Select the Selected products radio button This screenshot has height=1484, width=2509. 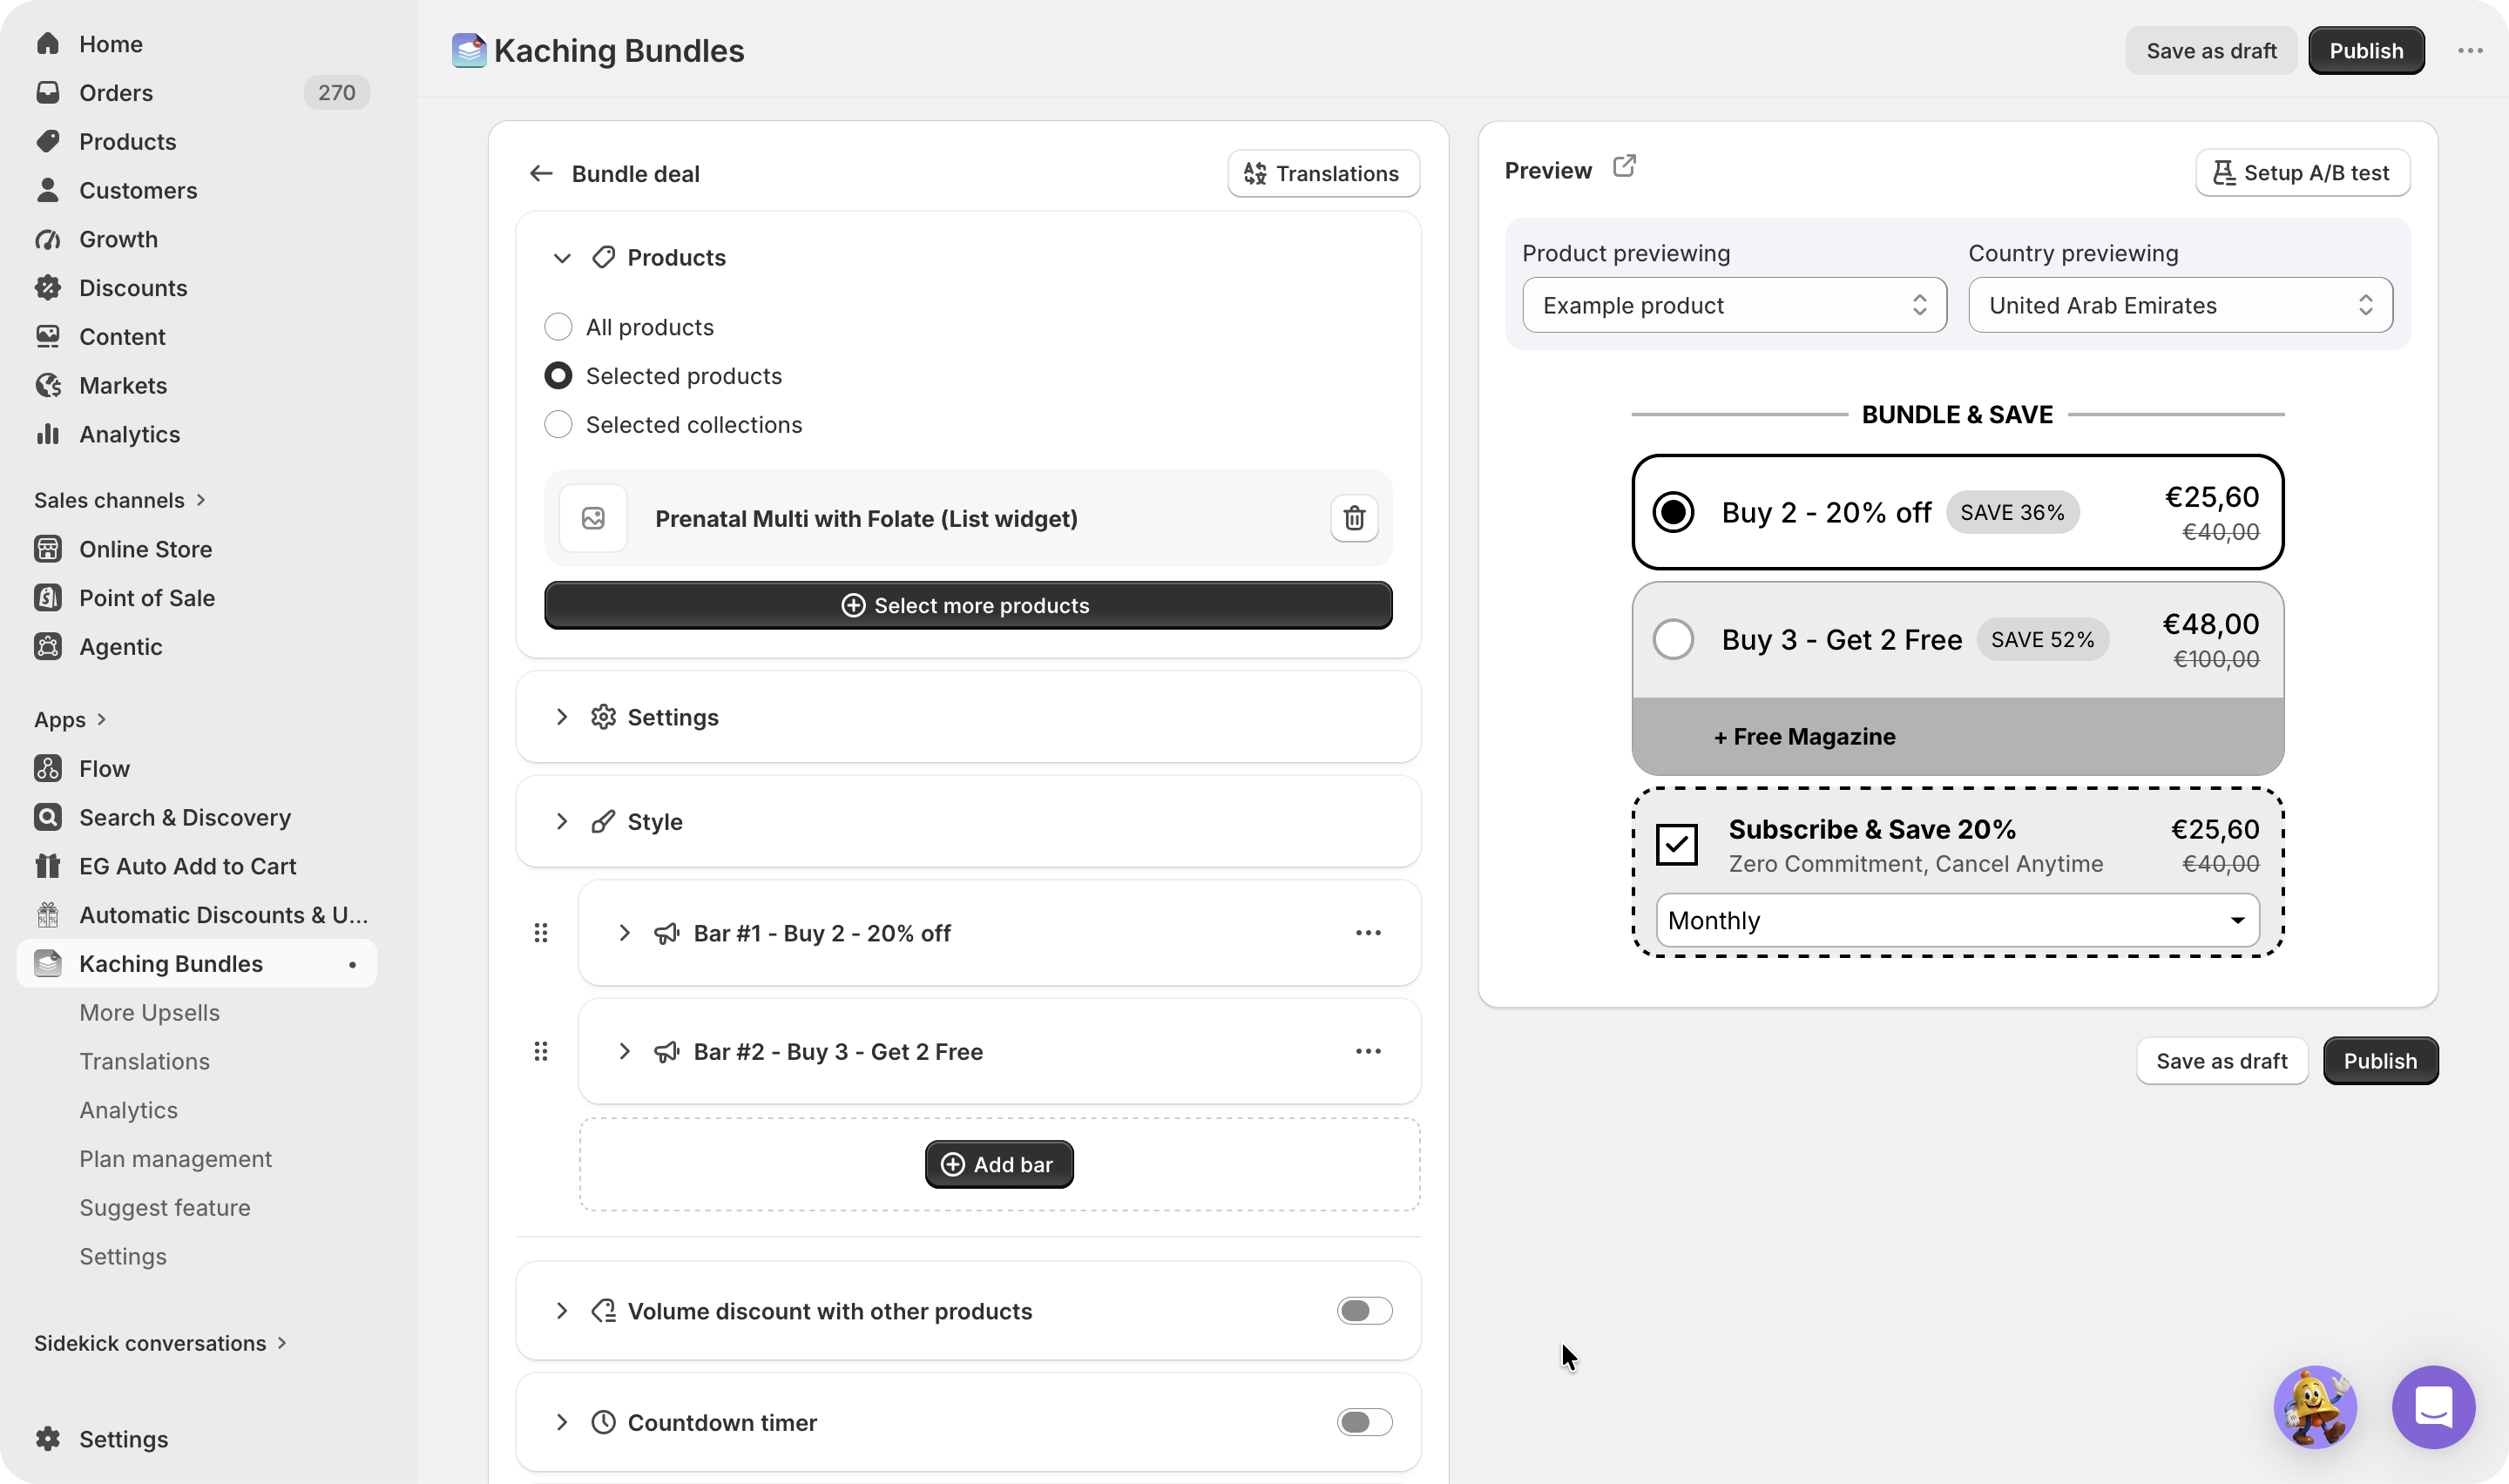click(558, 376)
